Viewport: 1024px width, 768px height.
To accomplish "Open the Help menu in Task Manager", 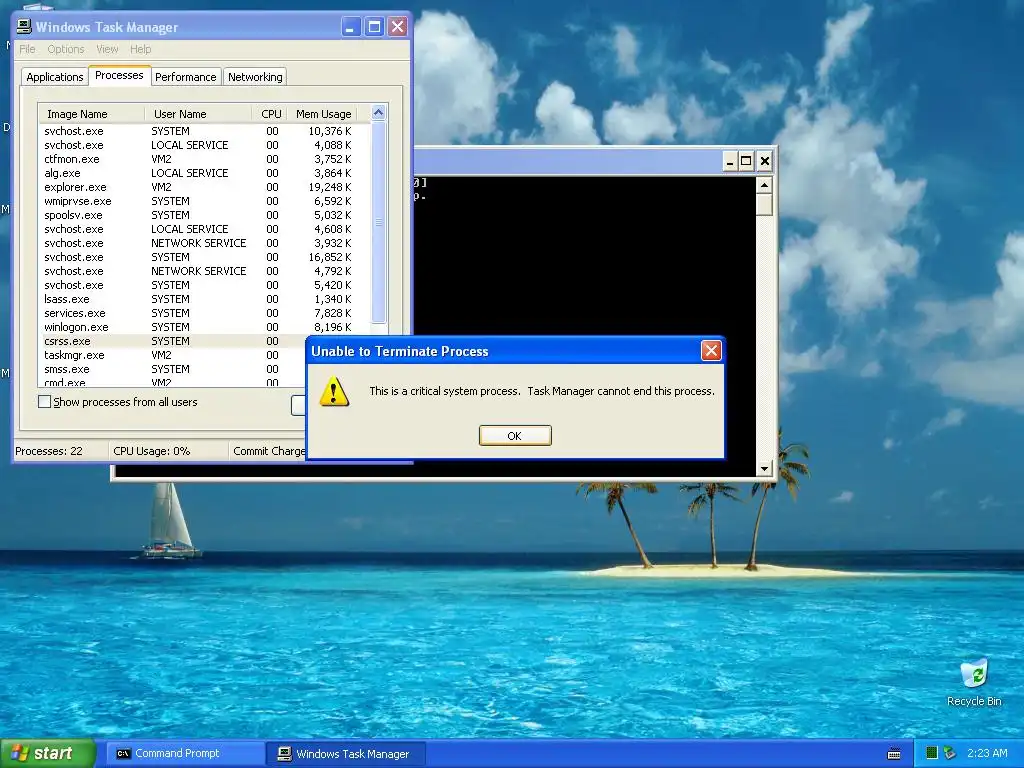I will tap(140, 49).
